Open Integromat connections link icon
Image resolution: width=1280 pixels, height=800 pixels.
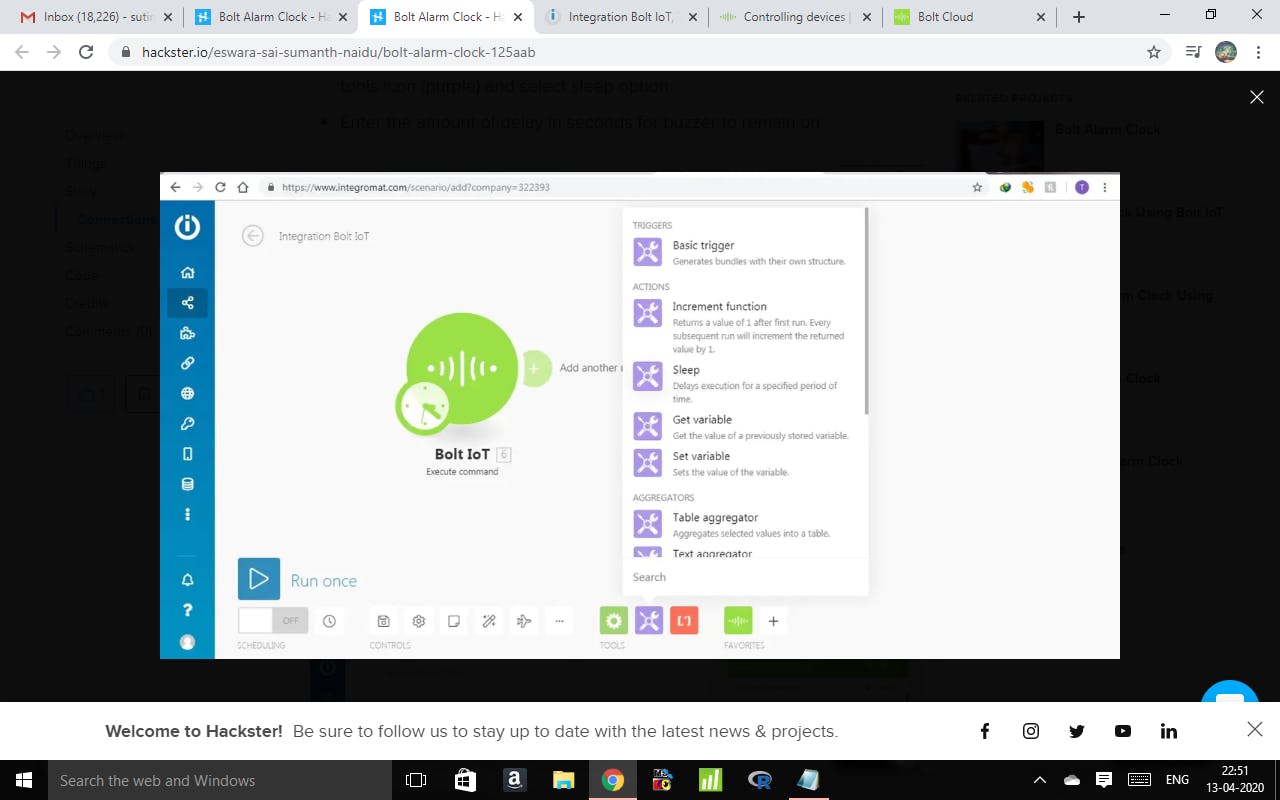[187, 363]
